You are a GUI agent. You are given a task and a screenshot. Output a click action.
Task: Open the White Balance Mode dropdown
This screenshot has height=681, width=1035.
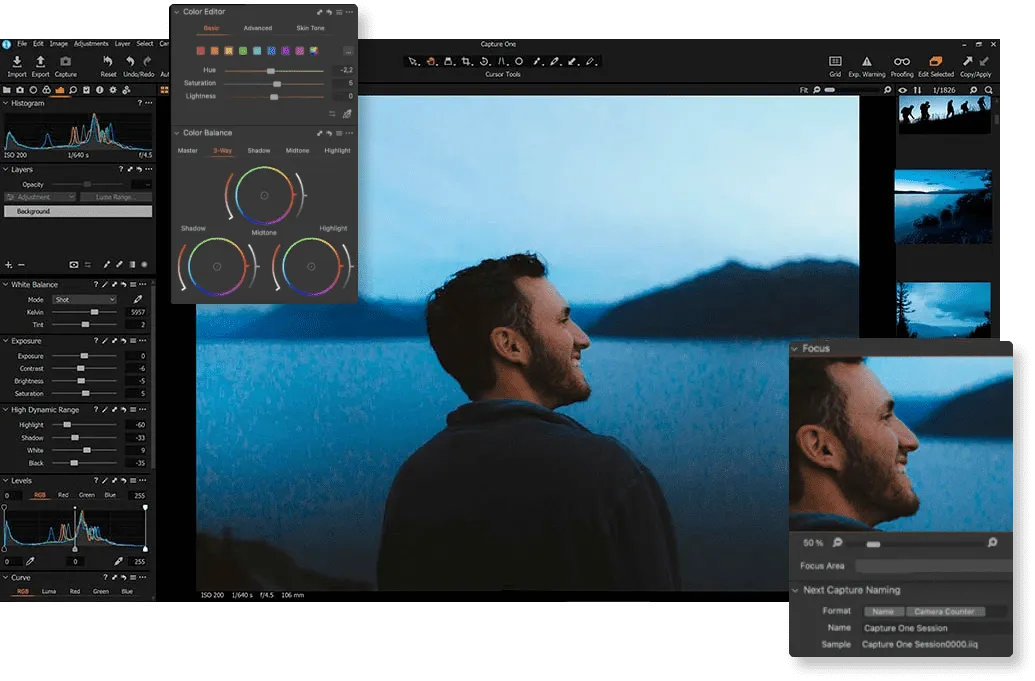[84, 300]
